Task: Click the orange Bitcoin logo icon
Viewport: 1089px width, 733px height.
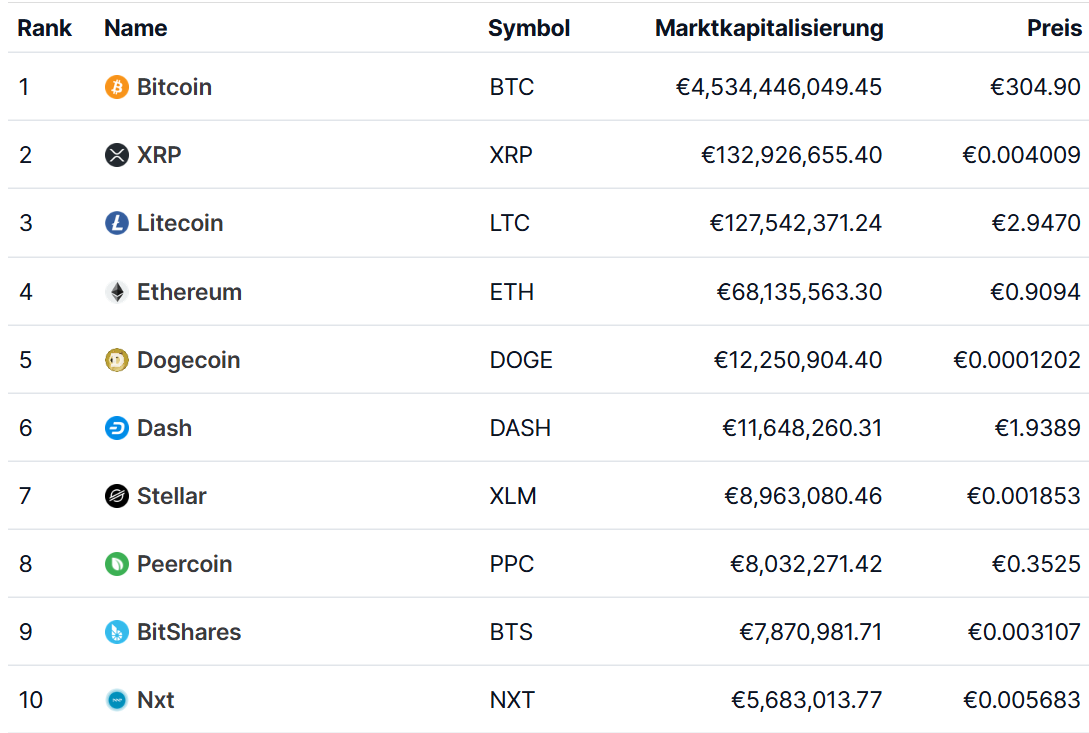Action: (x=117, y=87)
